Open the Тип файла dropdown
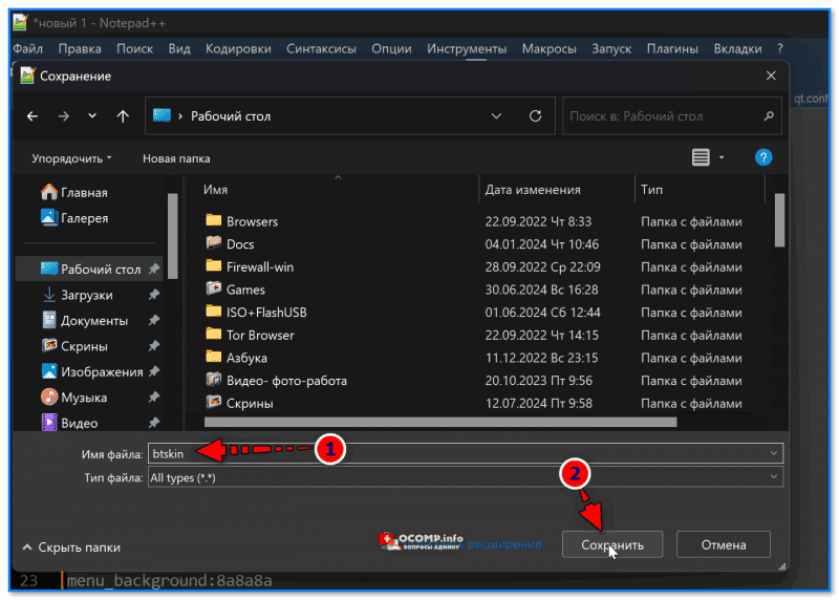 tap(773, 479)
